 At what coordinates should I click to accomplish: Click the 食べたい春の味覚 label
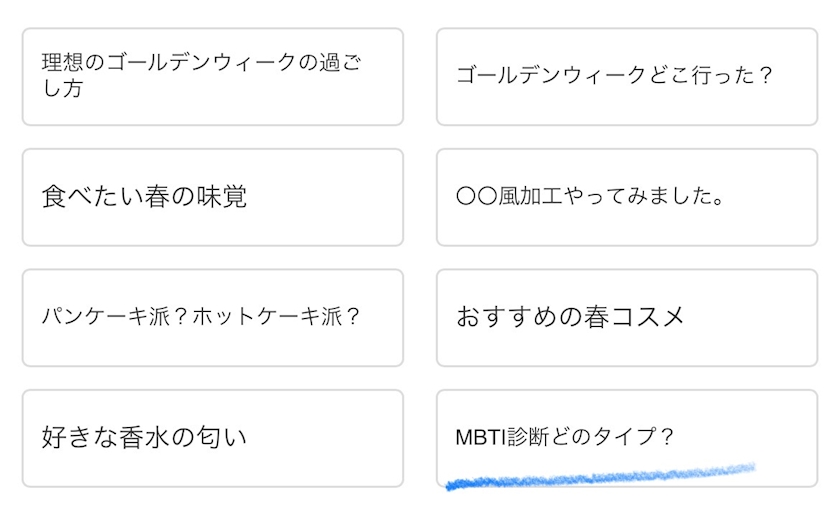click(144, 197)
